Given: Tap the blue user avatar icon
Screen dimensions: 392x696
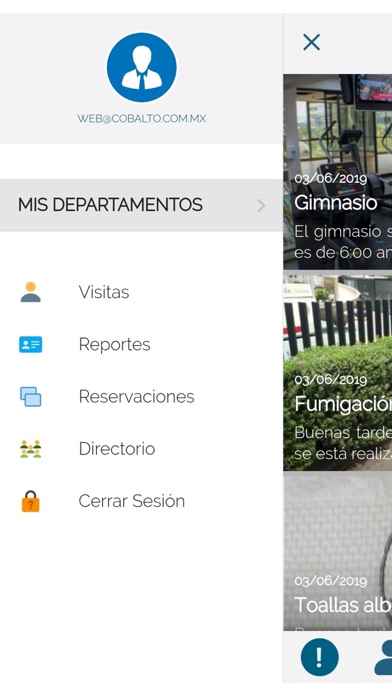Looking at the screenshot, I should tap(142, 67).
